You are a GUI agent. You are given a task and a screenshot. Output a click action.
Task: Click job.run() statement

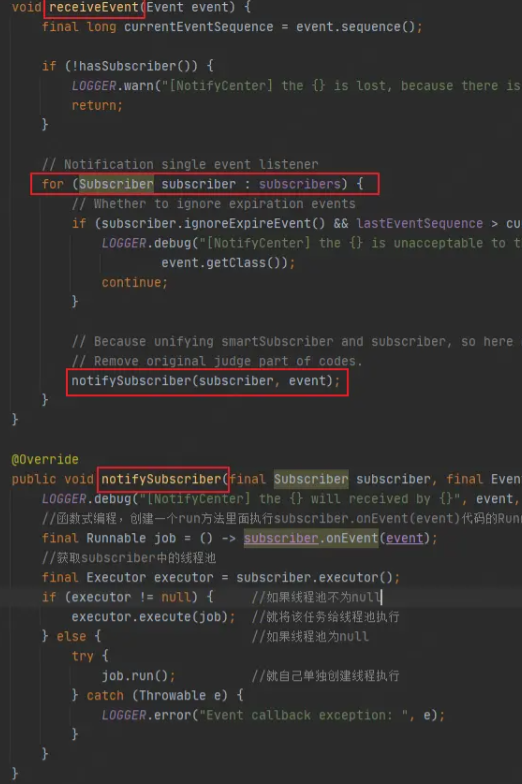(138, 676)
